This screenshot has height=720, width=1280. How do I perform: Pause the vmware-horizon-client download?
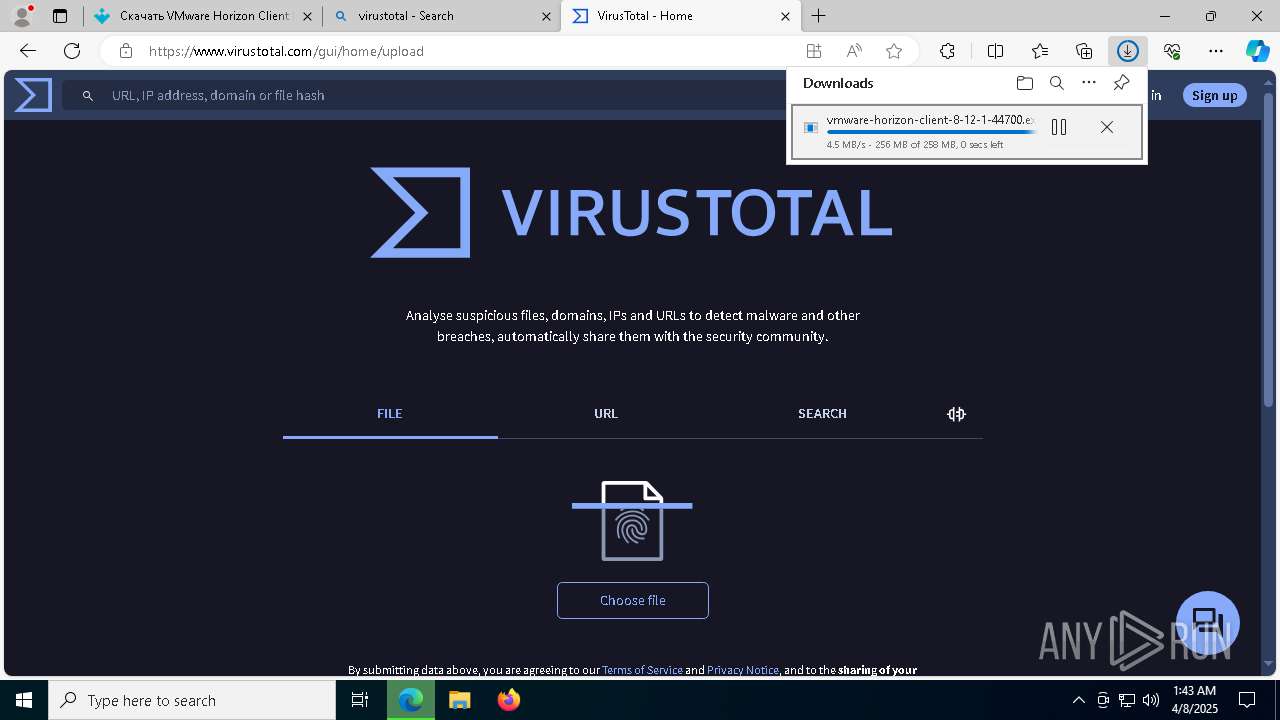click(1059, 127)
